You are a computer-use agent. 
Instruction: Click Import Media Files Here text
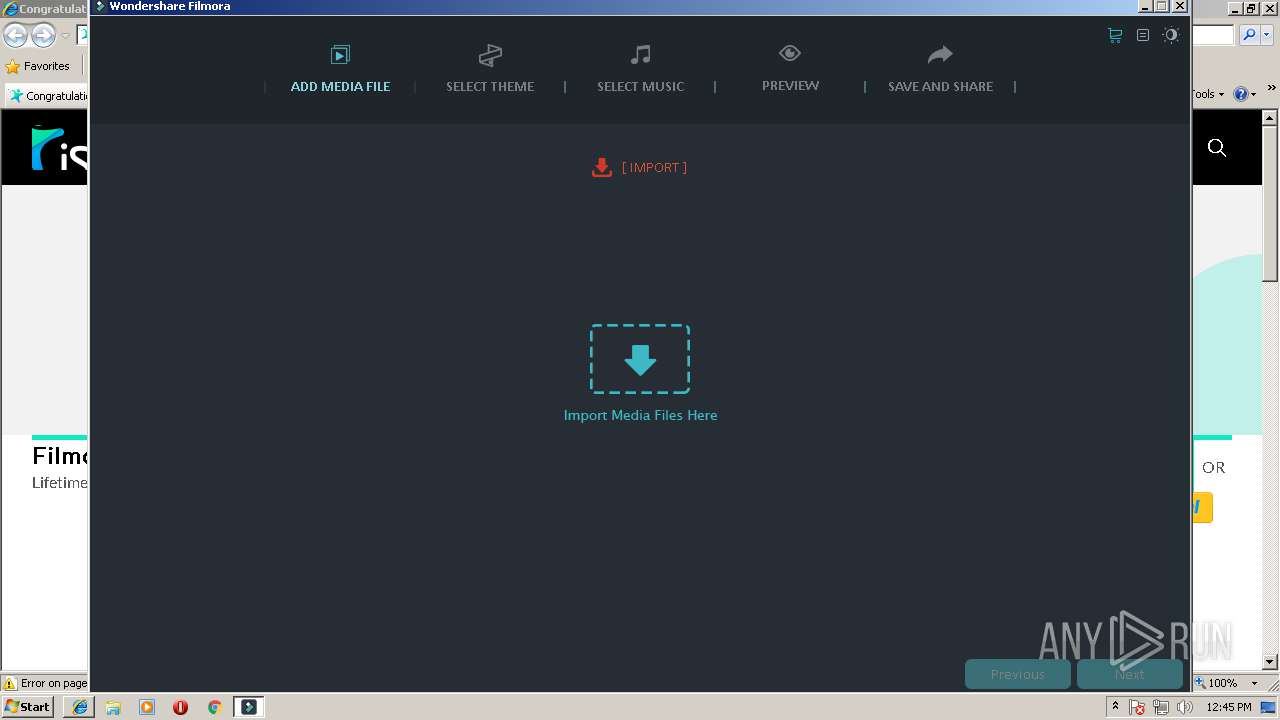coord(640,415)
